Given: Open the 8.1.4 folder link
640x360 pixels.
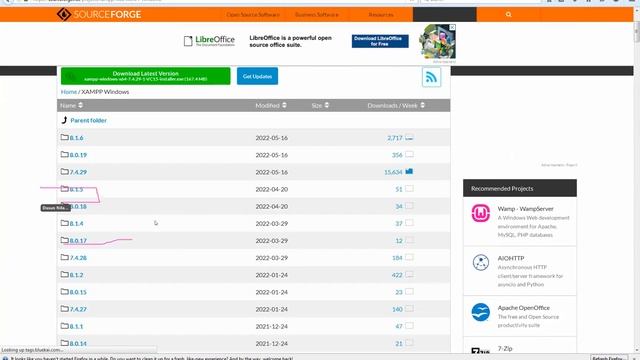Looking at the screenshot, I should tap(76, 224).
